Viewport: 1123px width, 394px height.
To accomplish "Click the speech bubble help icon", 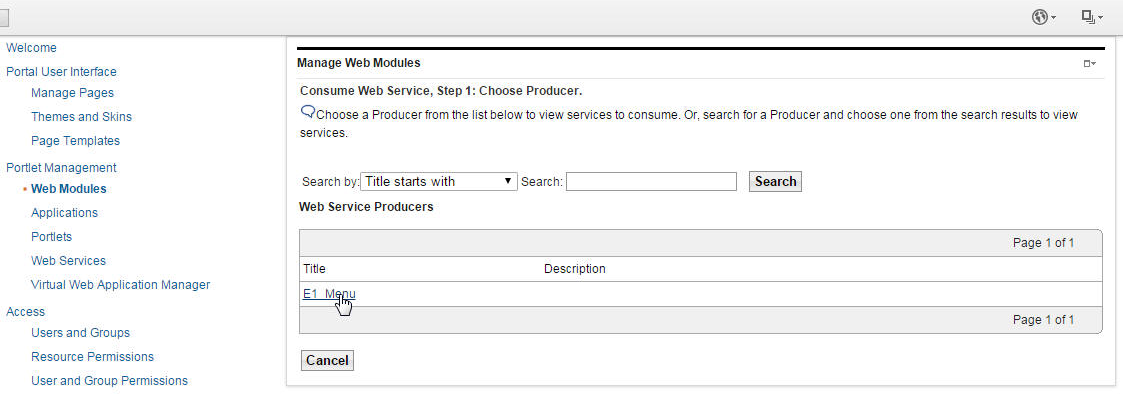I will (x=307, y=112).
